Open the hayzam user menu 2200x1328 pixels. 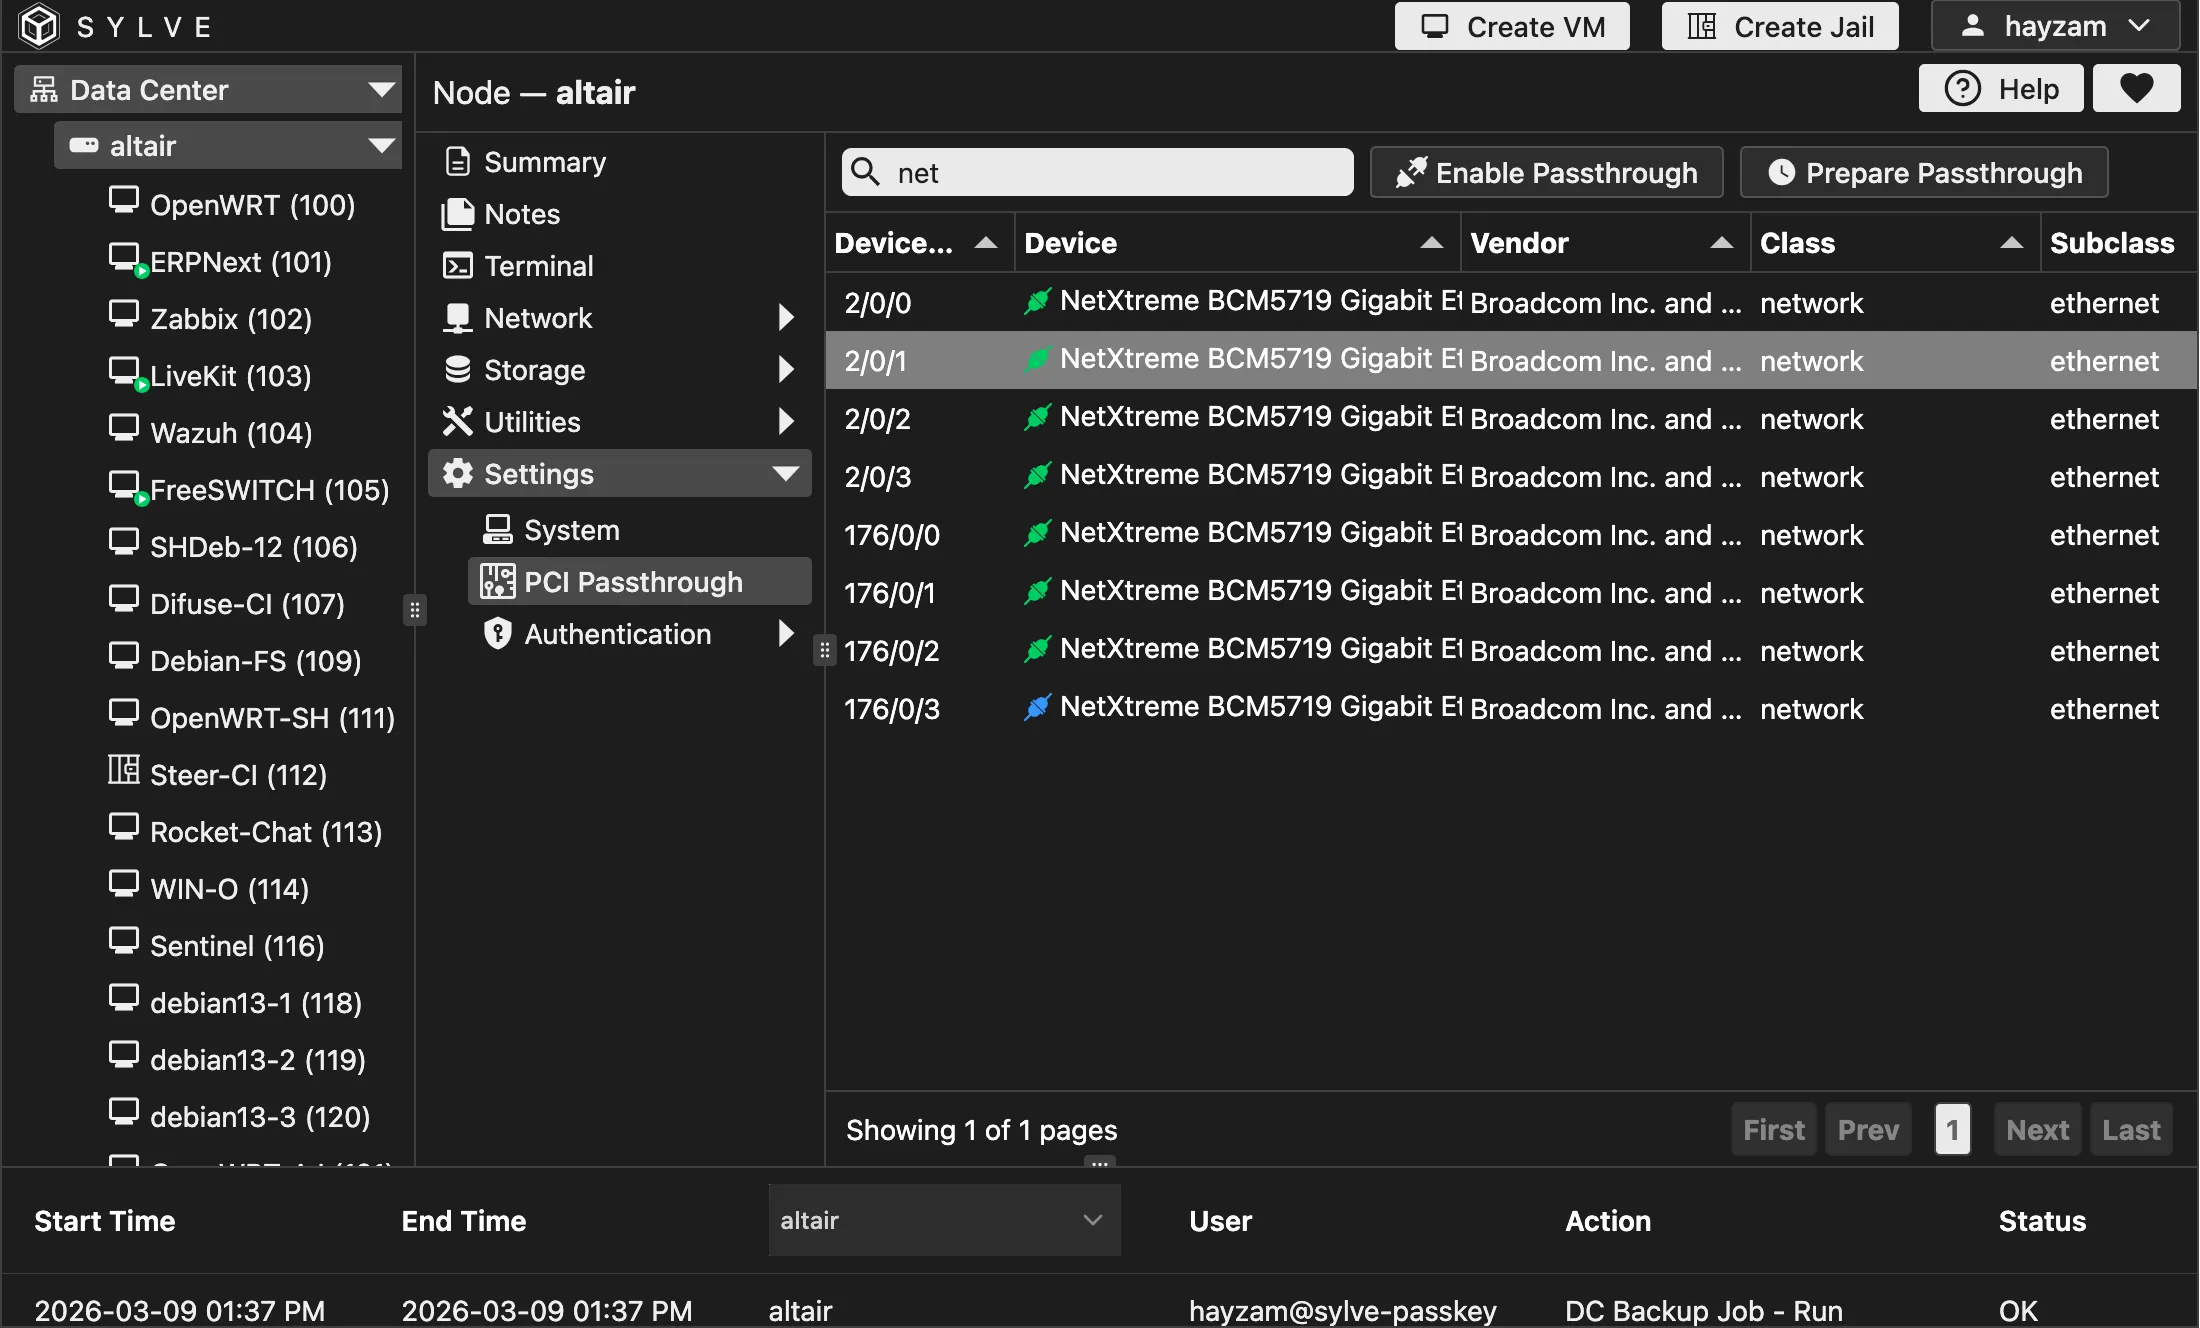2055,27
